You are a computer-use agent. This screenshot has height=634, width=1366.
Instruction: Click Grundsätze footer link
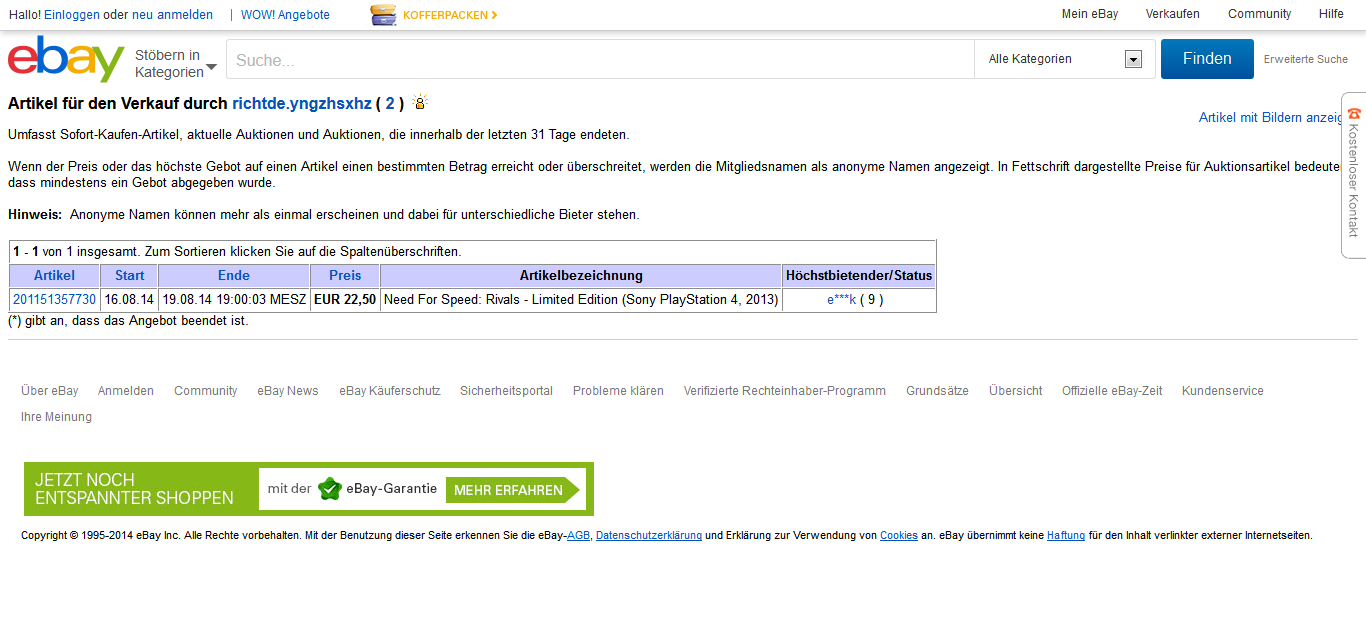(937, 391)
